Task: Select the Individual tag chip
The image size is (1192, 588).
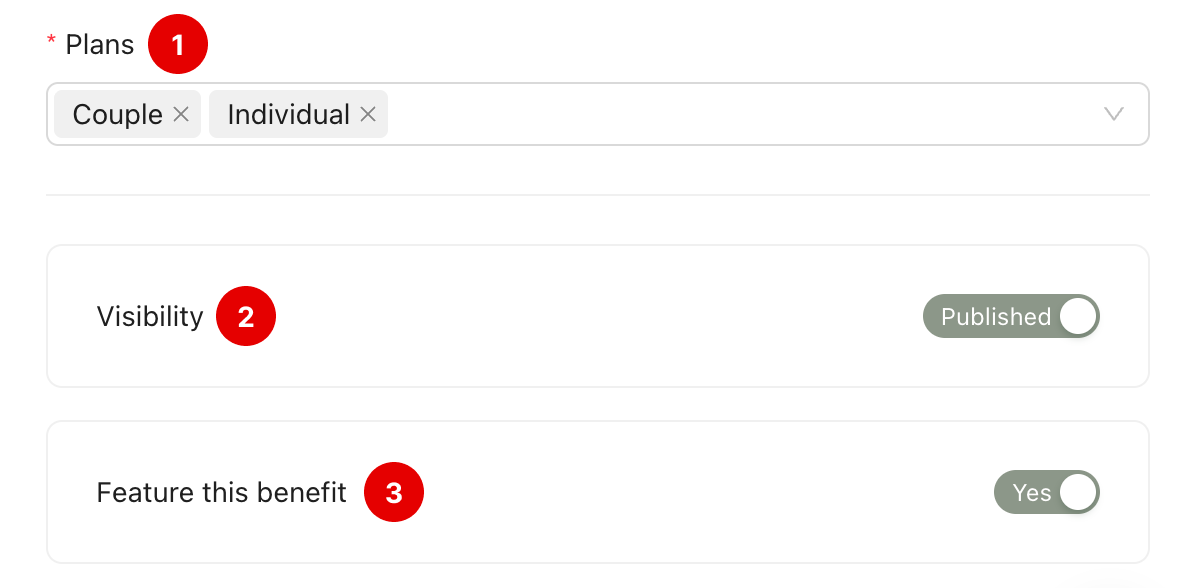Action: 288,115
